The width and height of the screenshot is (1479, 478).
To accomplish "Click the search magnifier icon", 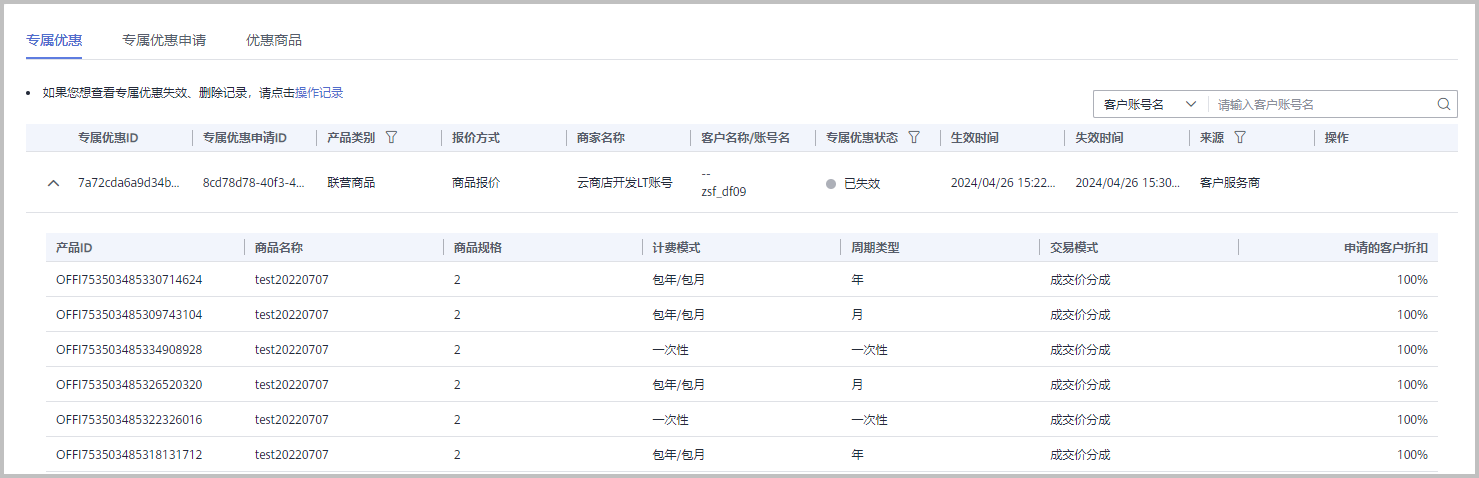I will (x=1443, y=104).
